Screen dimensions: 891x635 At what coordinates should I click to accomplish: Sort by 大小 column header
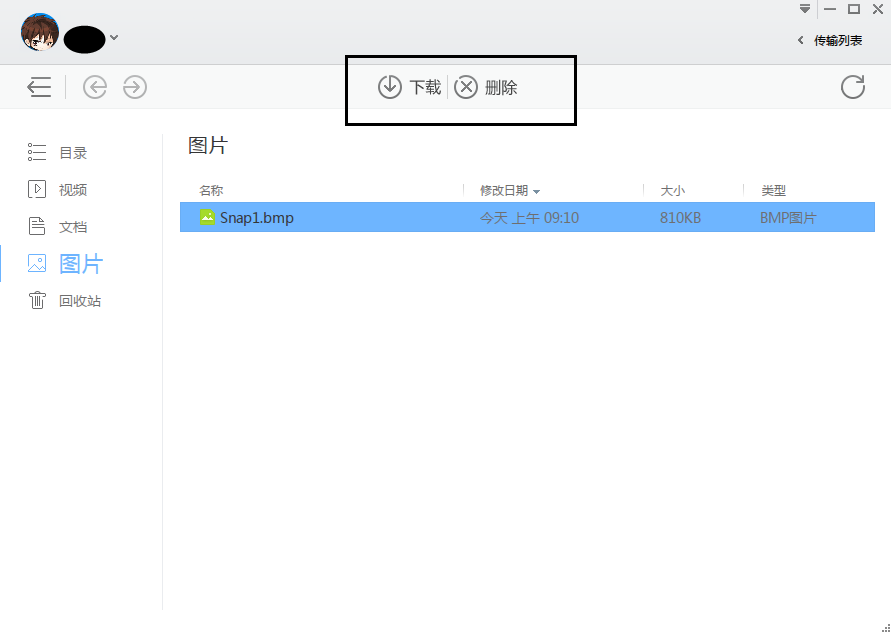pos(672,190)
